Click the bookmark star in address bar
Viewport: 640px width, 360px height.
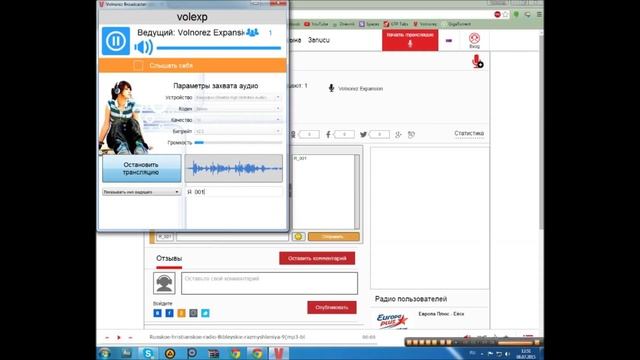506,14
